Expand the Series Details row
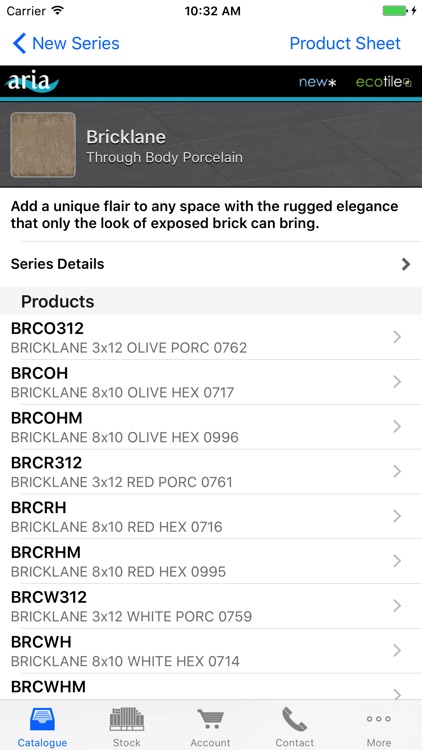The height and width of the screenshot is (750, 422). (x=211, y=264)
